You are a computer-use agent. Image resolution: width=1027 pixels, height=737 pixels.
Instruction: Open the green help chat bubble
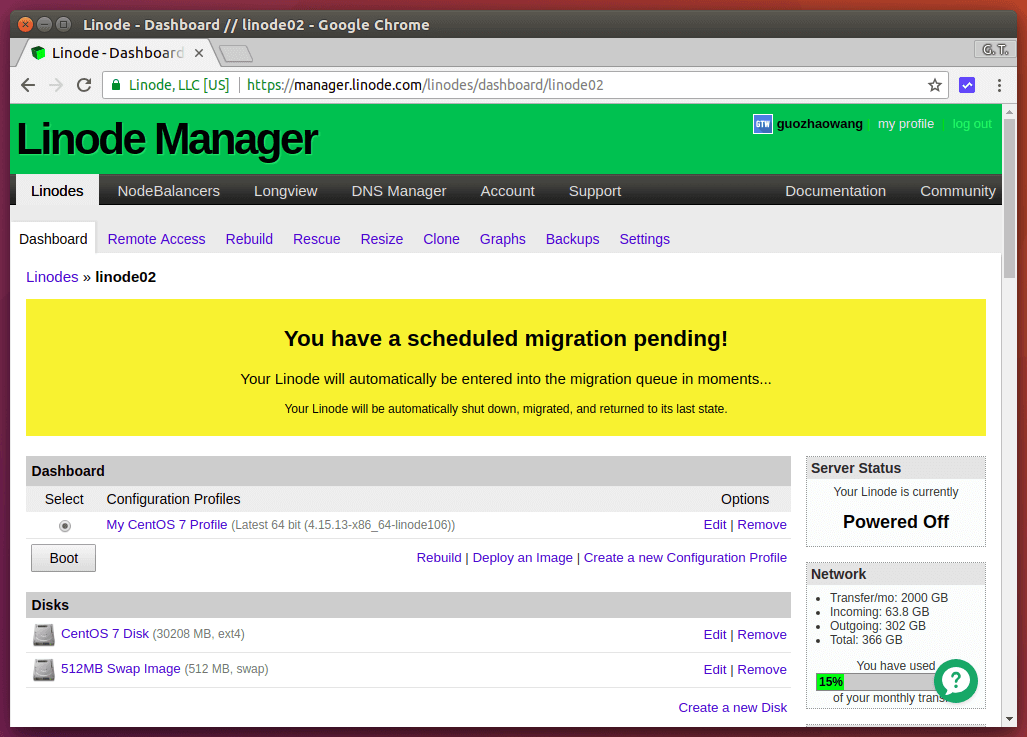(955, 680)
